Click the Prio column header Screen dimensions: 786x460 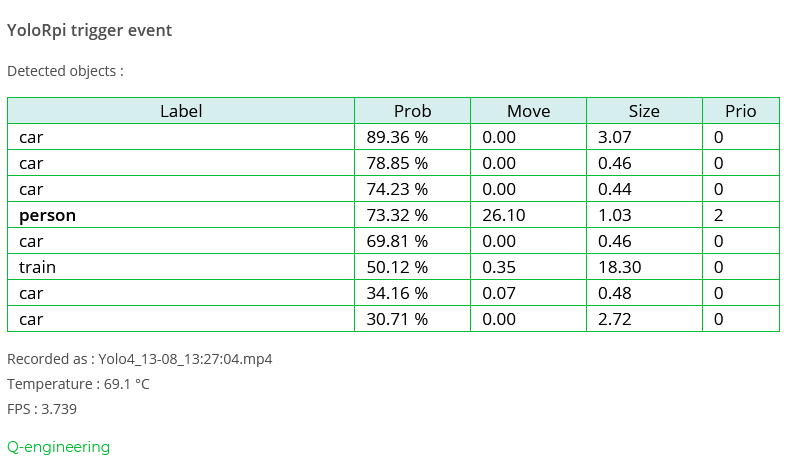pyautogui.click(x=740, y=111)
